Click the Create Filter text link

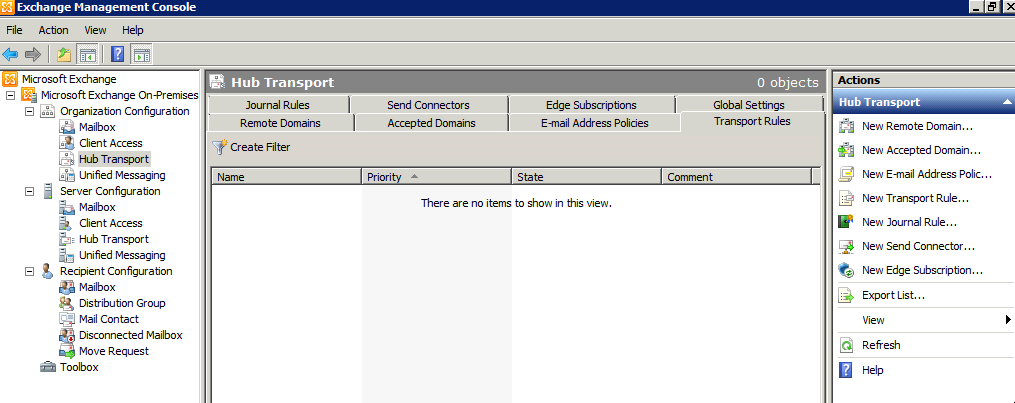pyautogui.click(x=260, y=147)
